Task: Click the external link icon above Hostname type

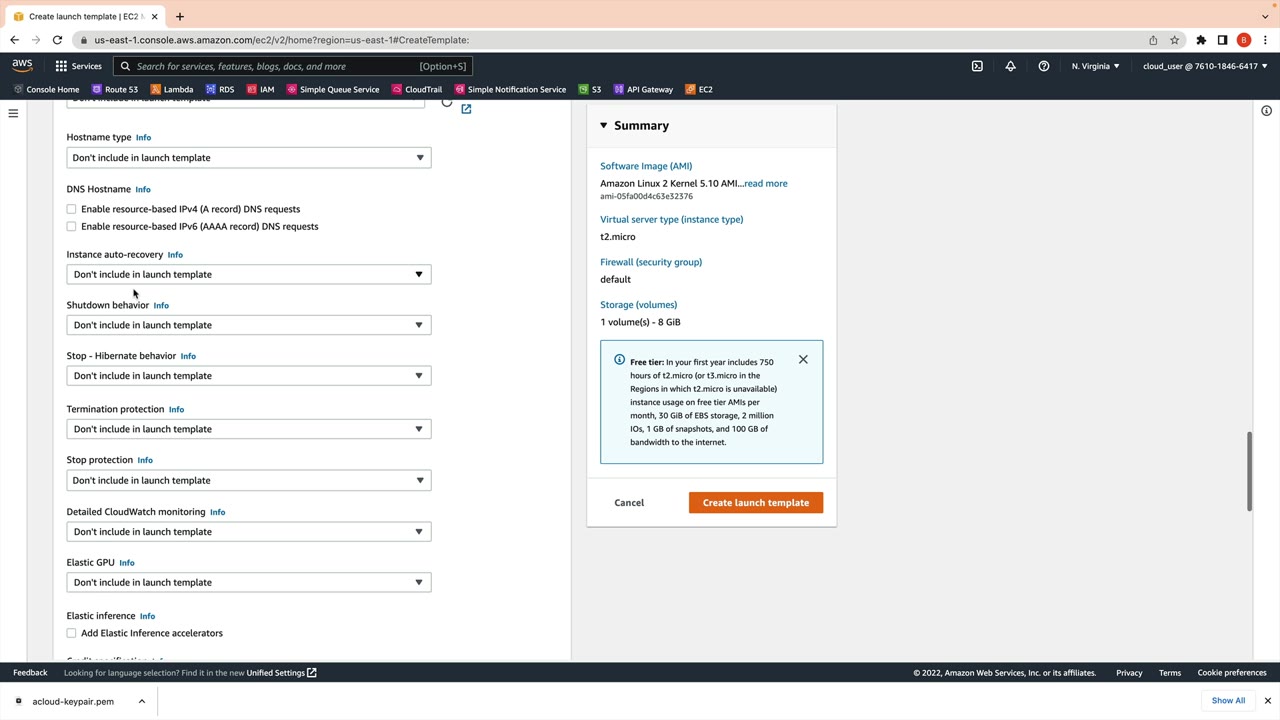Action: pos(466,109)
